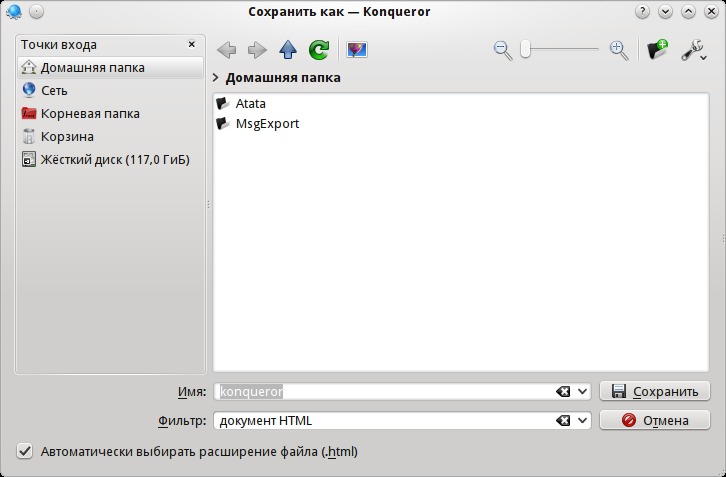The width and height of the screenshot is (726, 477).
Task: Open the wrench options menu
Action: pos(694,50)
